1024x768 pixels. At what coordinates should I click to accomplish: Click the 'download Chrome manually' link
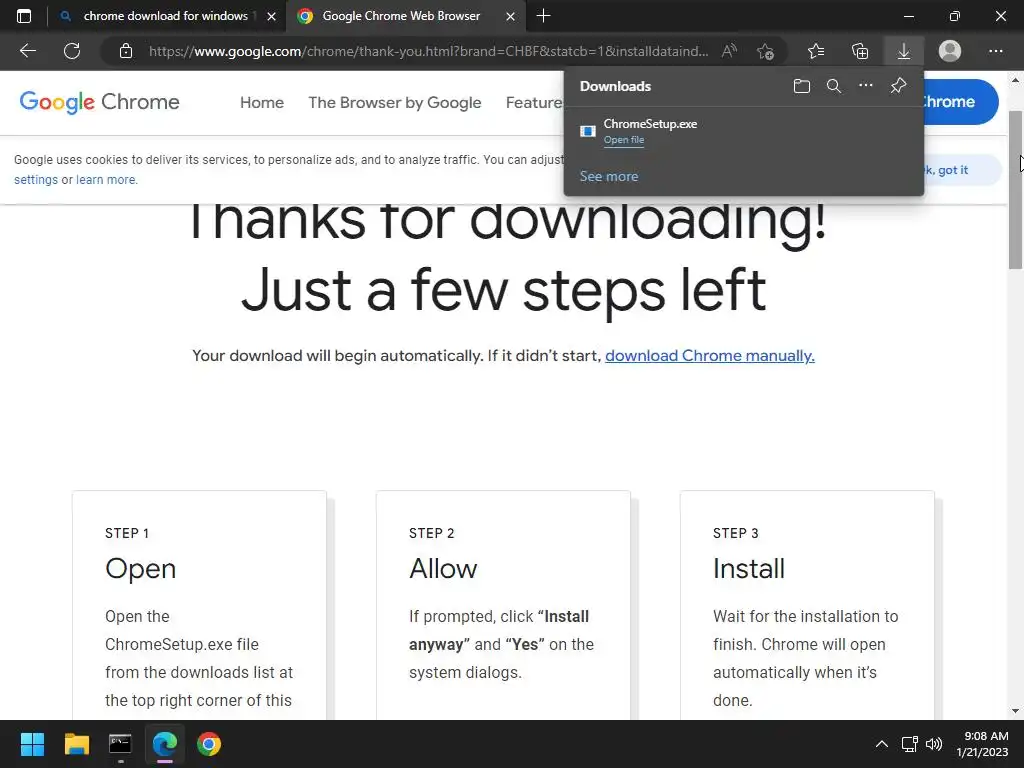pos(710,356)
